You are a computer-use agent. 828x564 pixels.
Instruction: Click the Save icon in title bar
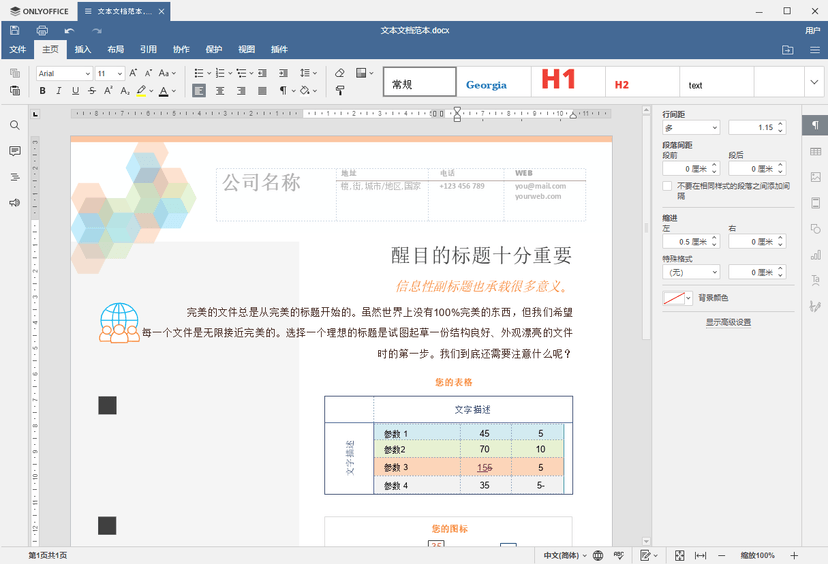(x=15, y=31)
